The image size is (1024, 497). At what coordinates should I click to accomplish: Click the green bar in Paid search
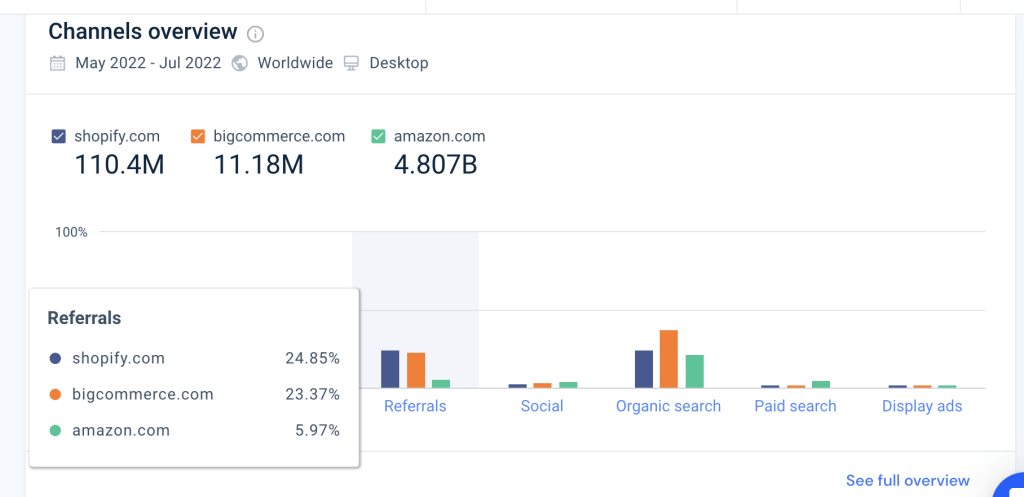click(821, 385)
